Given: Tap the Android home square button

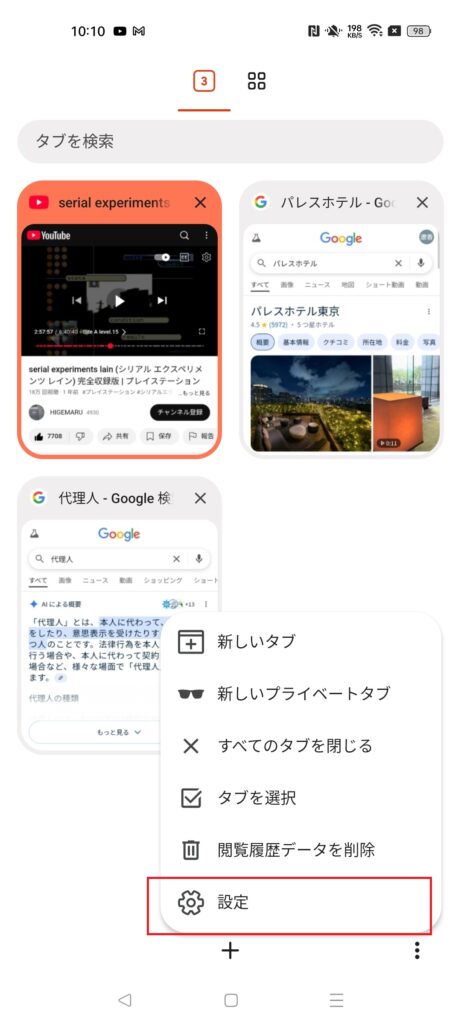Looking at the screenshot, I should (230, 1000).
